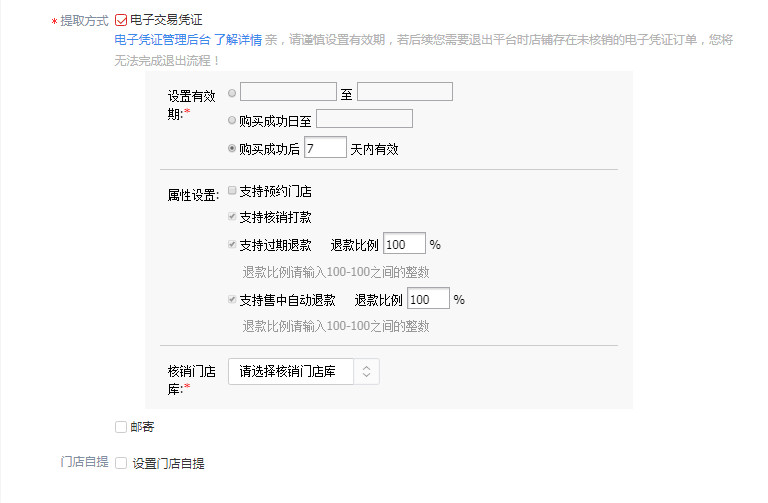
Task: Click the 了解详情 link
Action: 237,41
